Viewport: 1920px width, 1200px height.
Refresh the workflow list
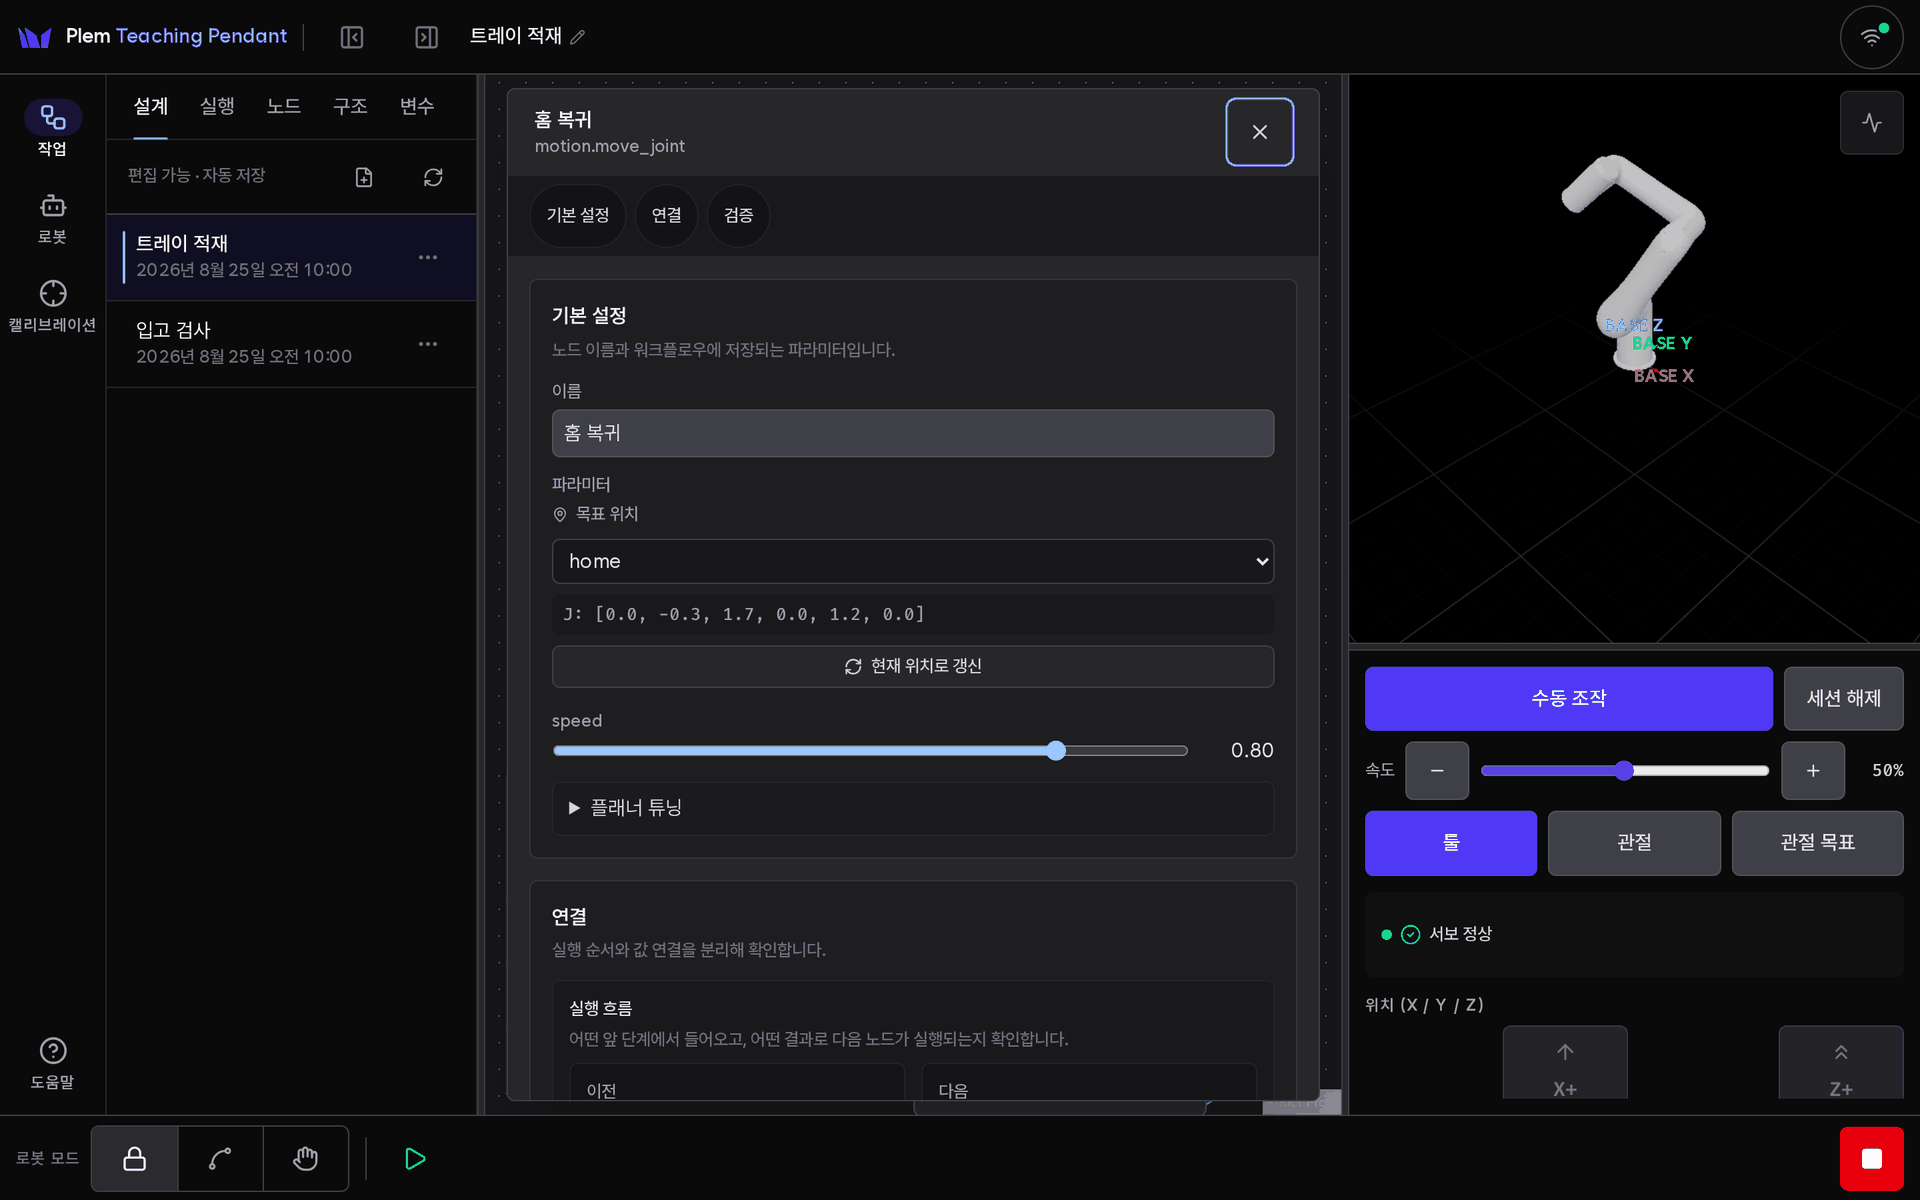[433, 177]
